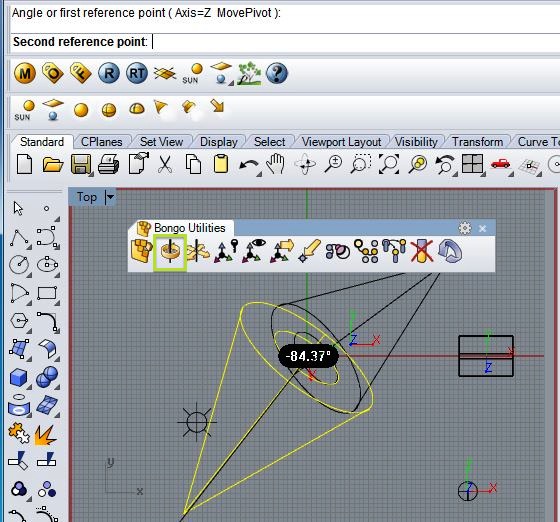Switch to the CPlanes tab
Screen dimensions: 560x522
click(101, 142)
